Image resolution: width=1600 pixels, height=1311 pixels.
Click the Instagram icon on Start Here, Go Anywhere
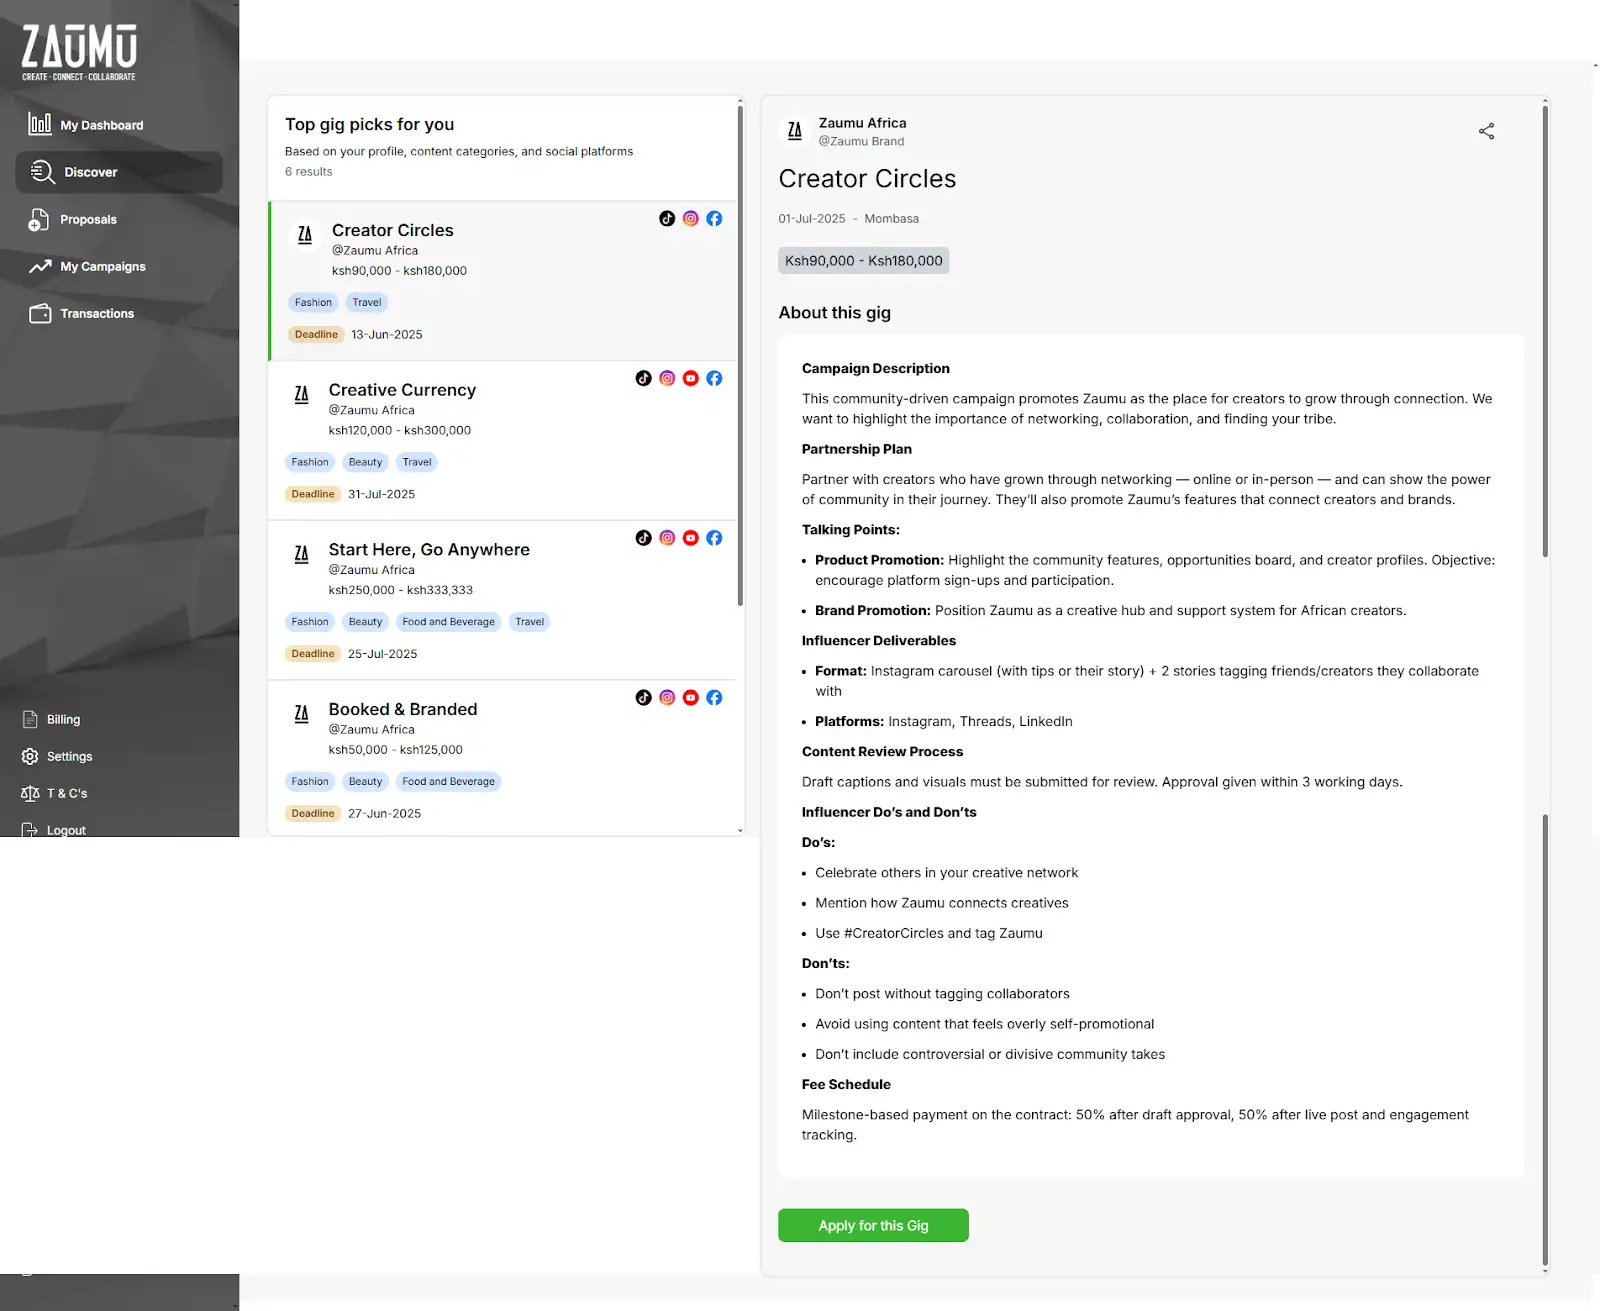click(x=667, y=538)
